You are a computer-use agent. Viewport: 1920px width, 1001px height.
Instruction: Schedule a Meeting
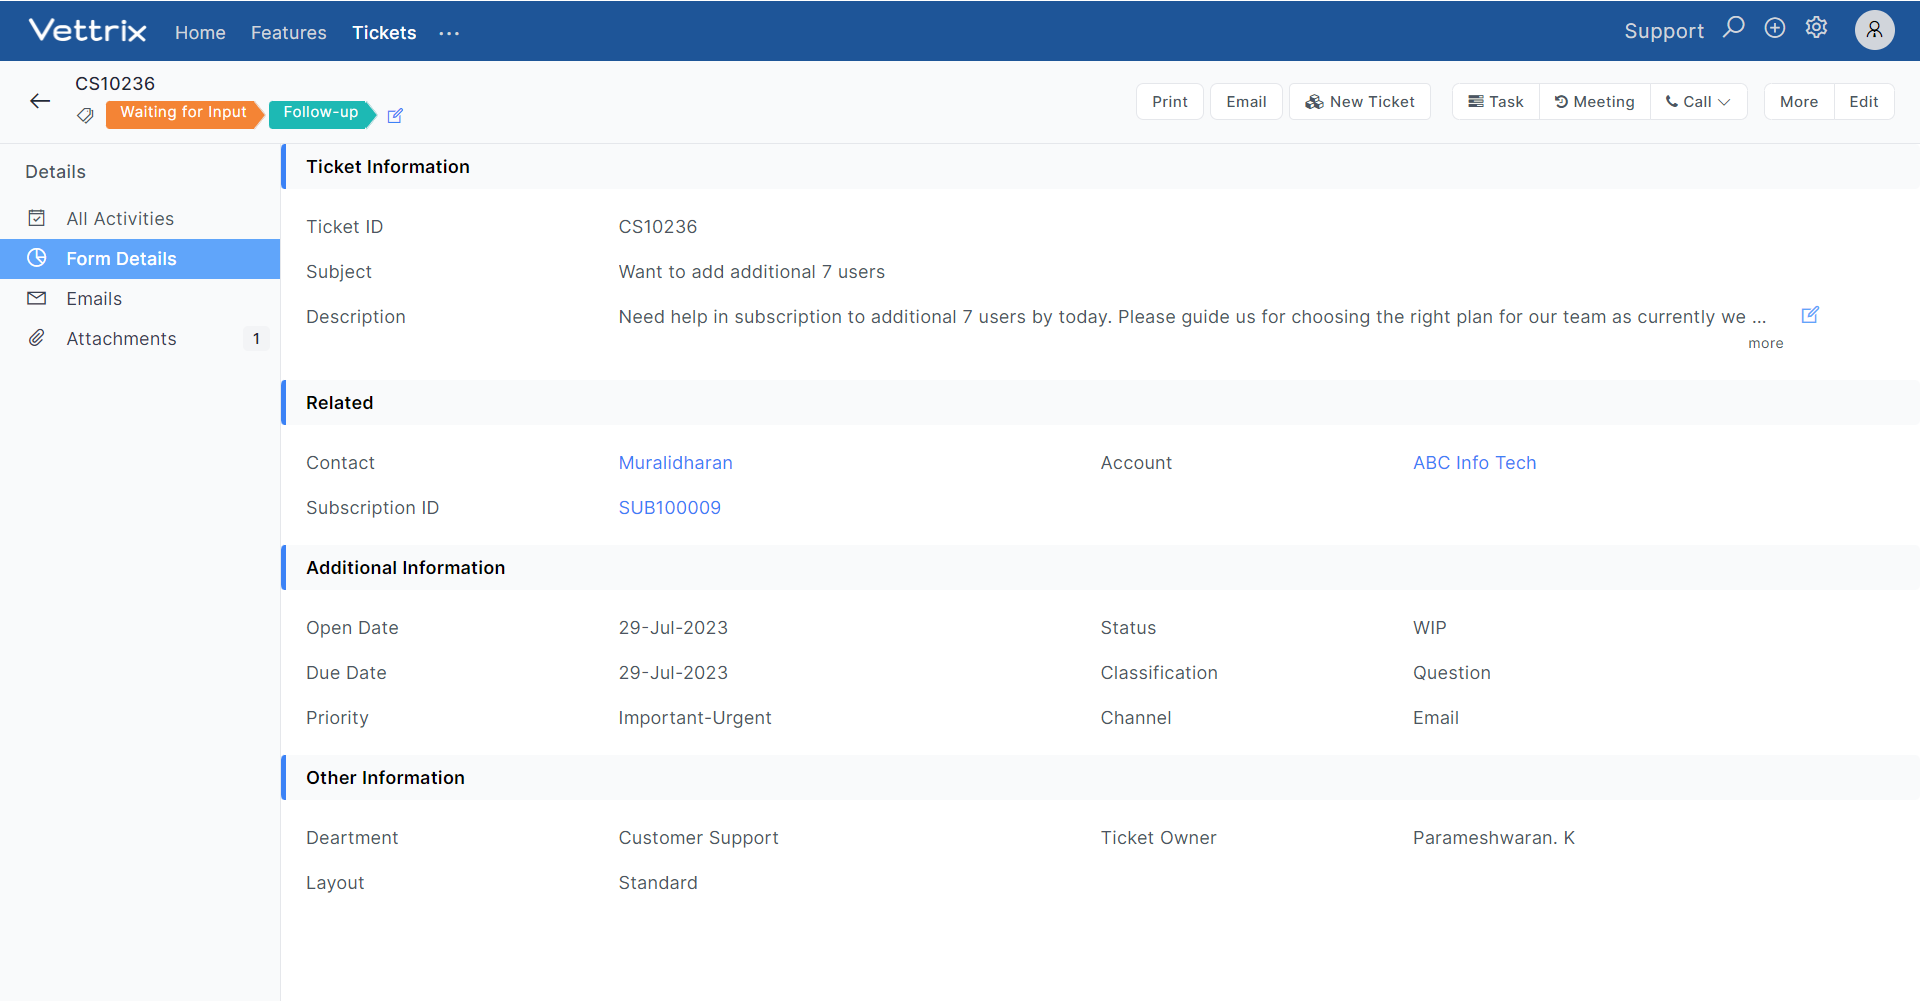1595,102
